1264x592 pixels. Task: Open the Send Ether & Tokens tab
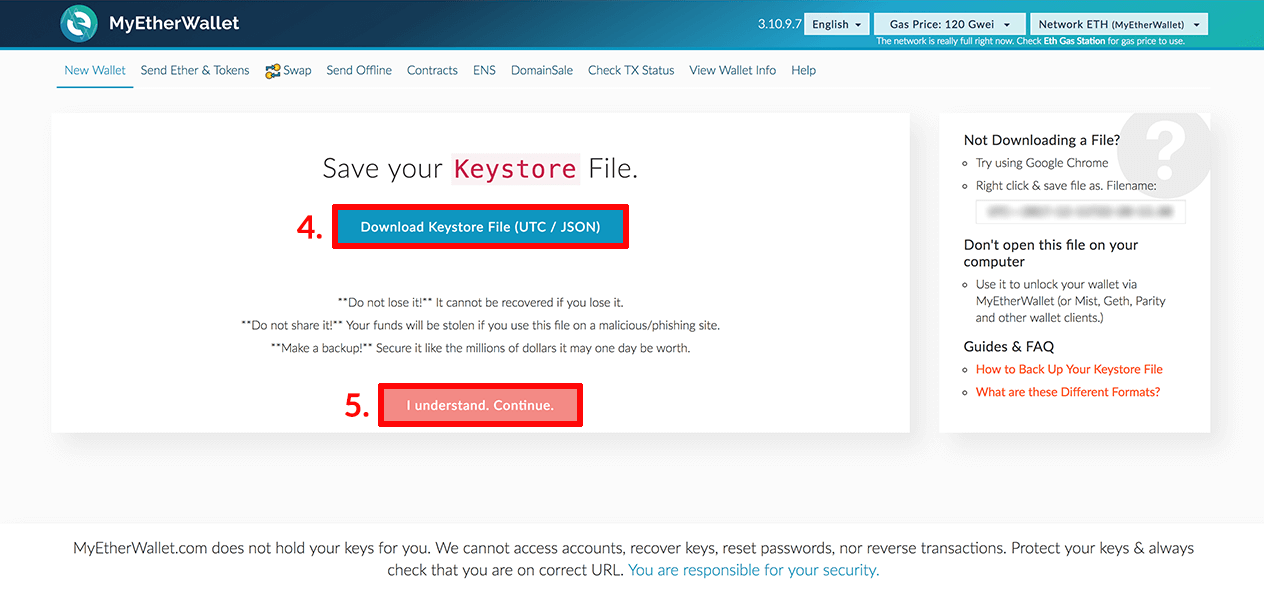195,70
